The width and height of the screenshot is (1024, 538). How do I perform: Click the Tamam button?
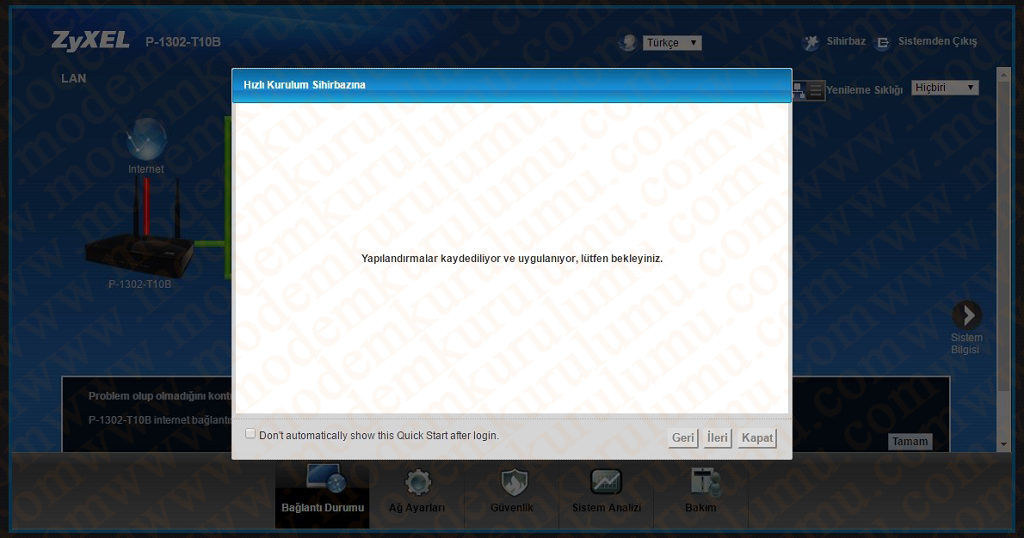[x=910, y=441]
